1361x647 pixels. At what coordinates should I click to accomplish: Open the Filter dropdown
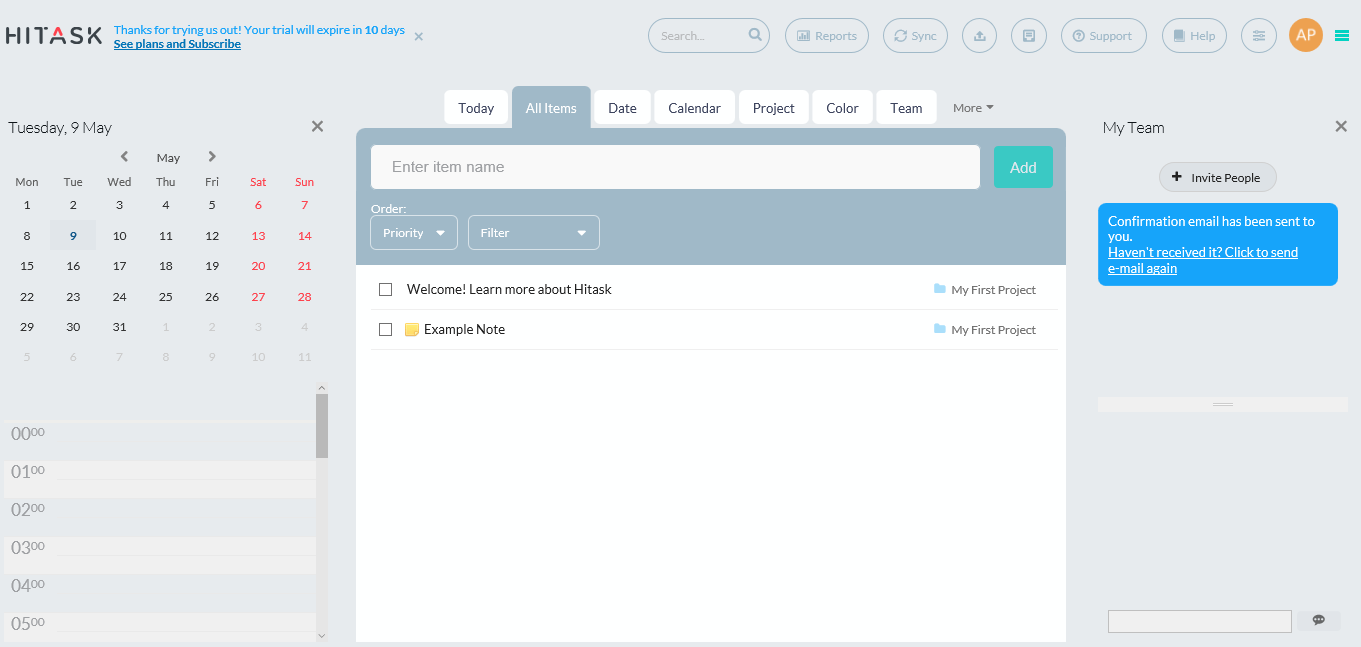[533, 233]
